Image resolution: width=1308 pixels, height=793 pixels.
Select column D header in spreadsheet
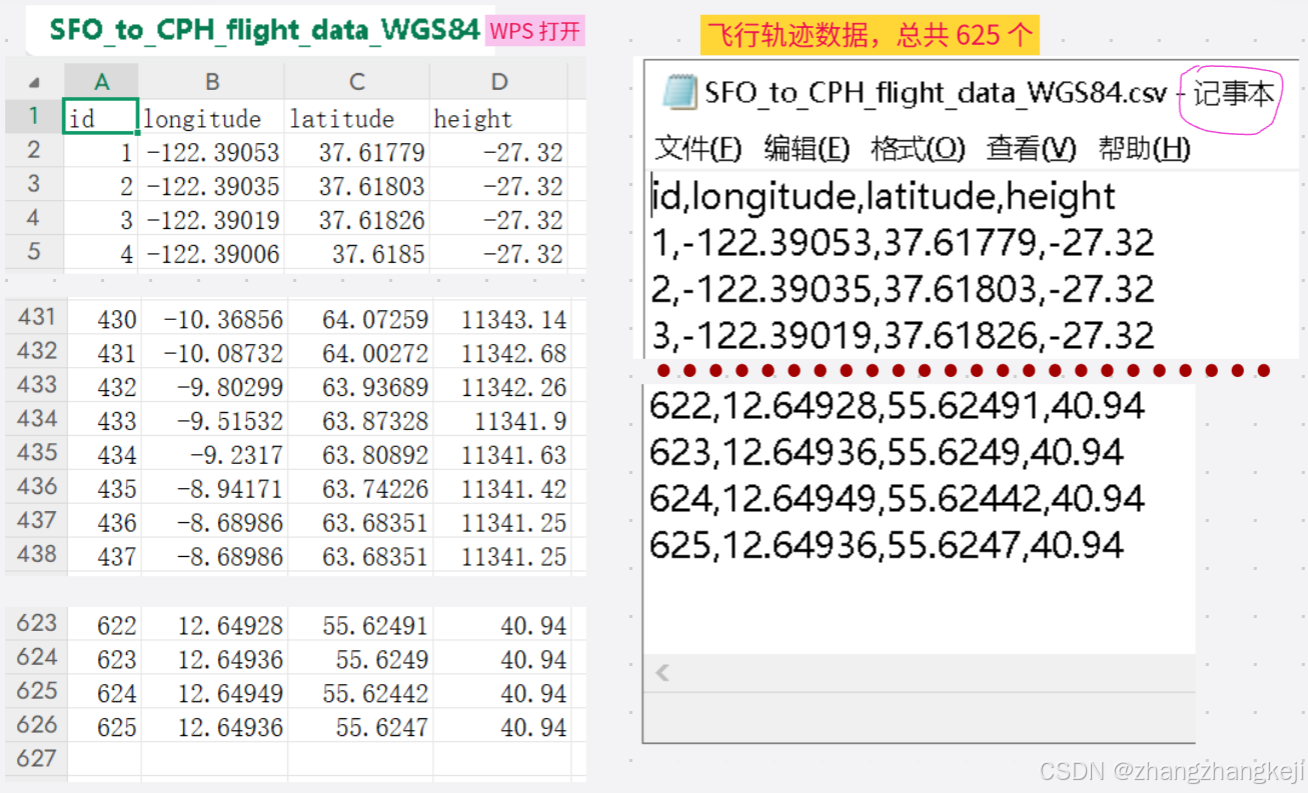pos(499,82)
